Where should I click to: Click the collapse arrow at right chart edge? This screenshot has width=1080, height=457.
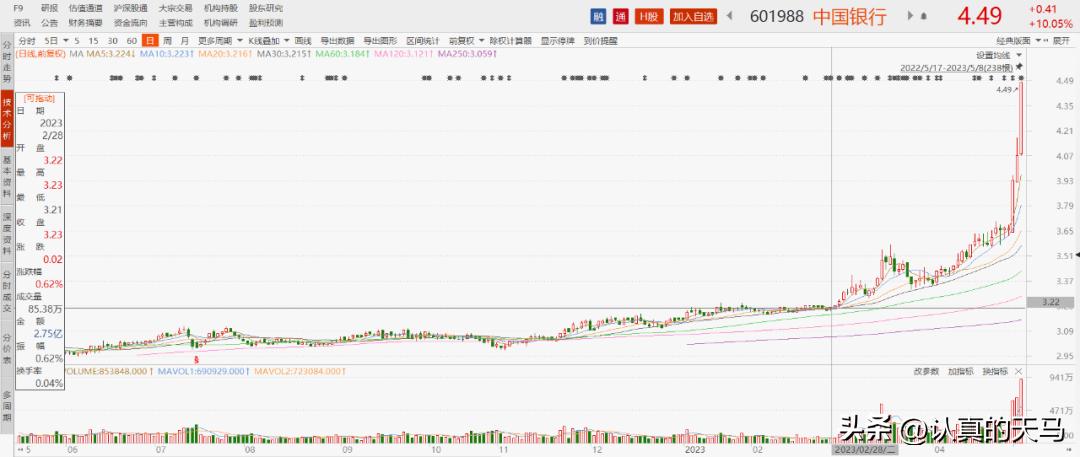tap(1077, 255)
